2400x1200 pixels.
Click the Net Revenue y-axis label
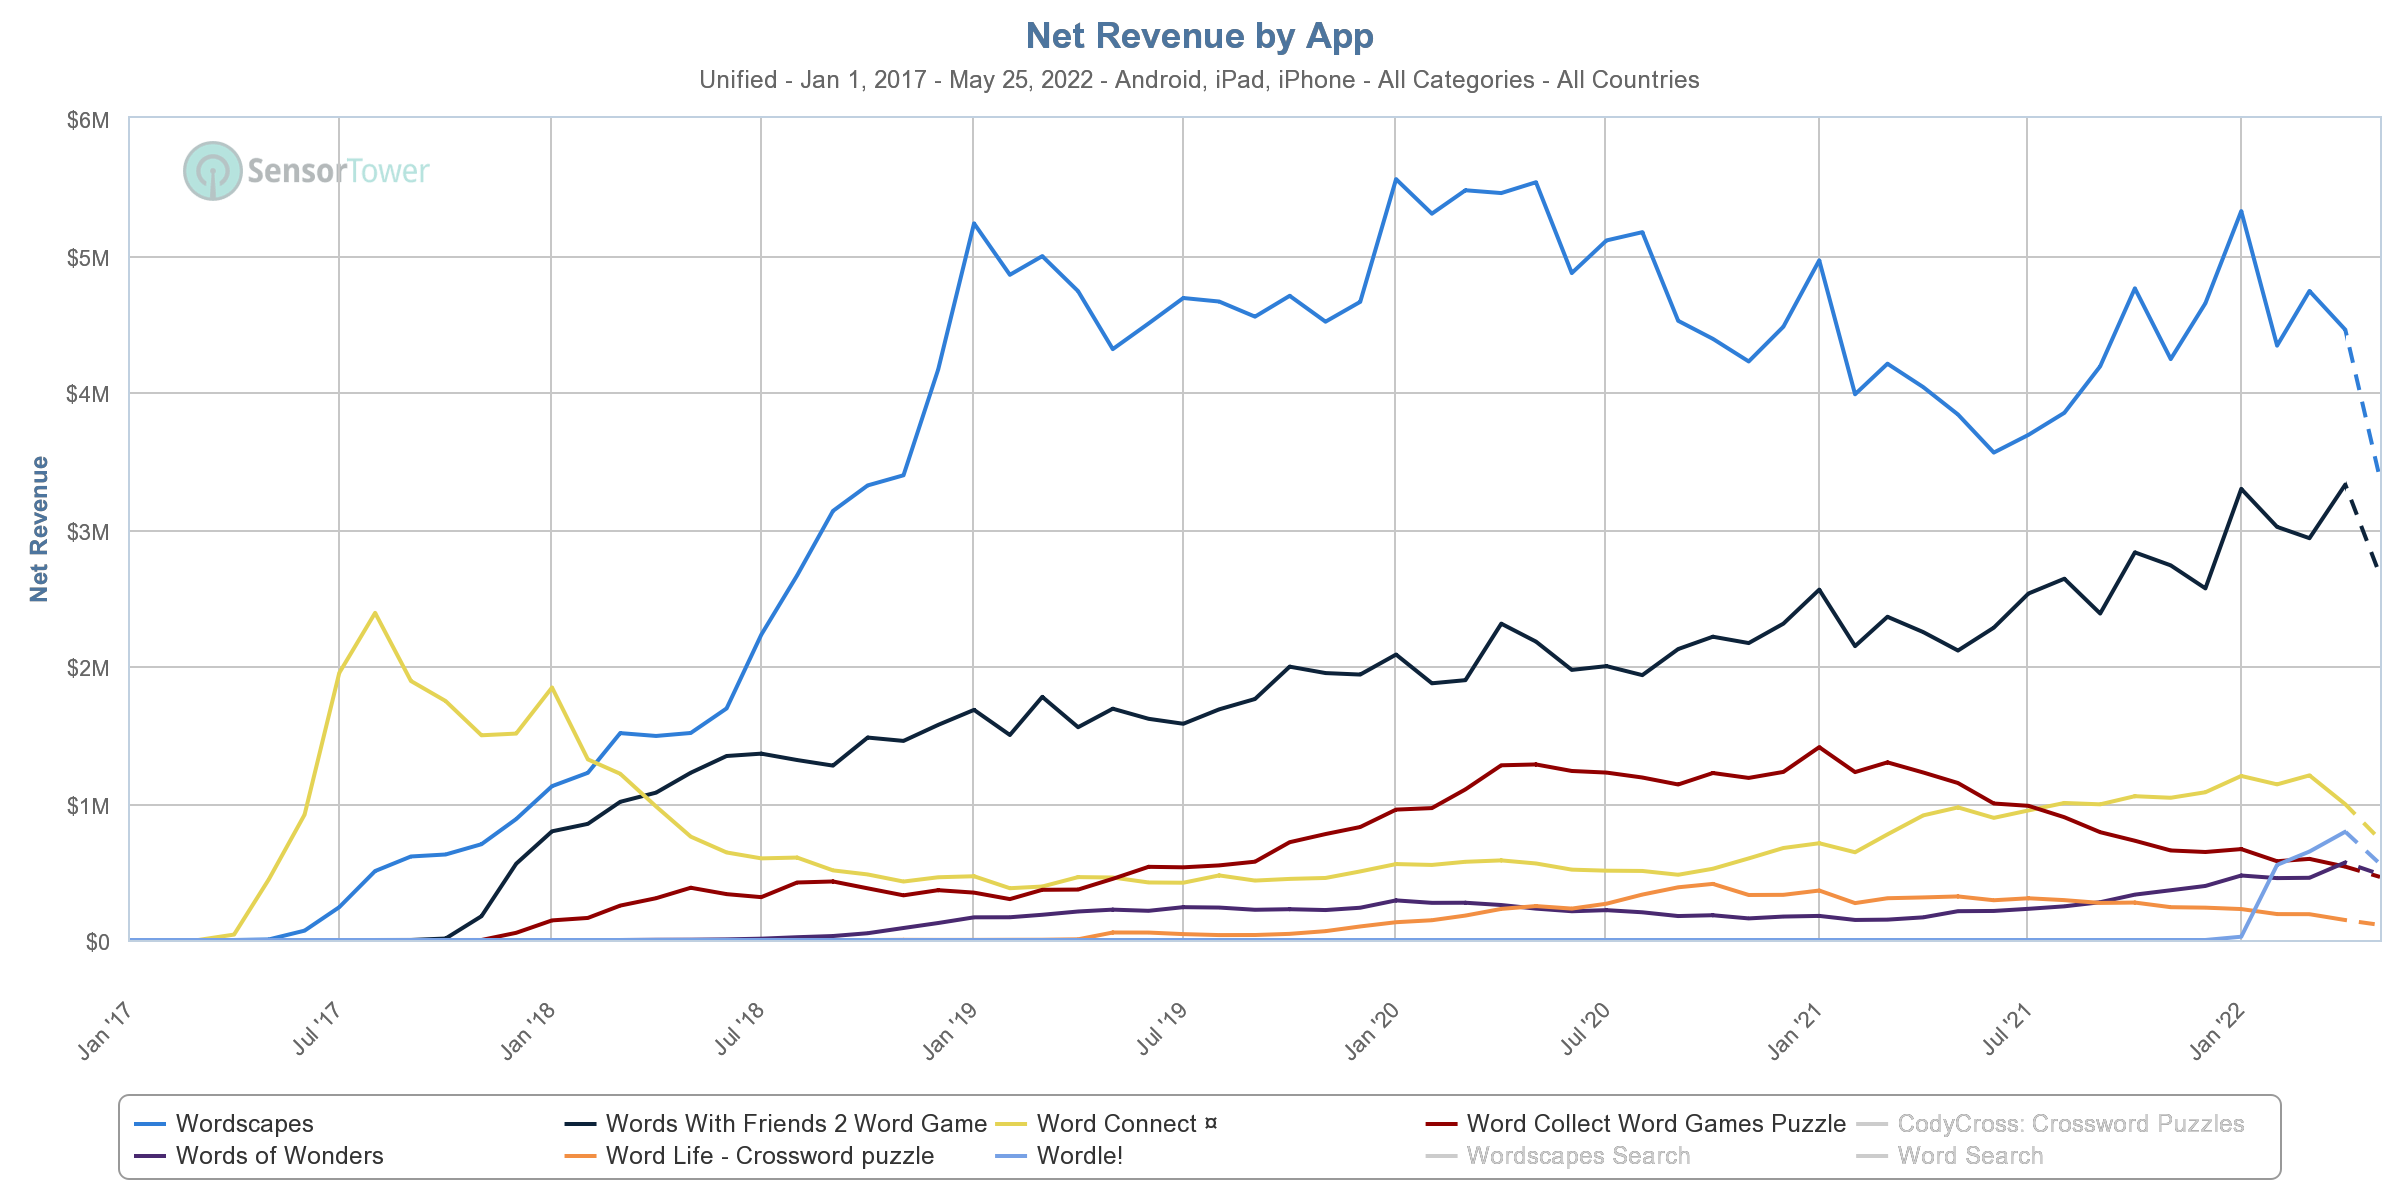pos(39,529)
